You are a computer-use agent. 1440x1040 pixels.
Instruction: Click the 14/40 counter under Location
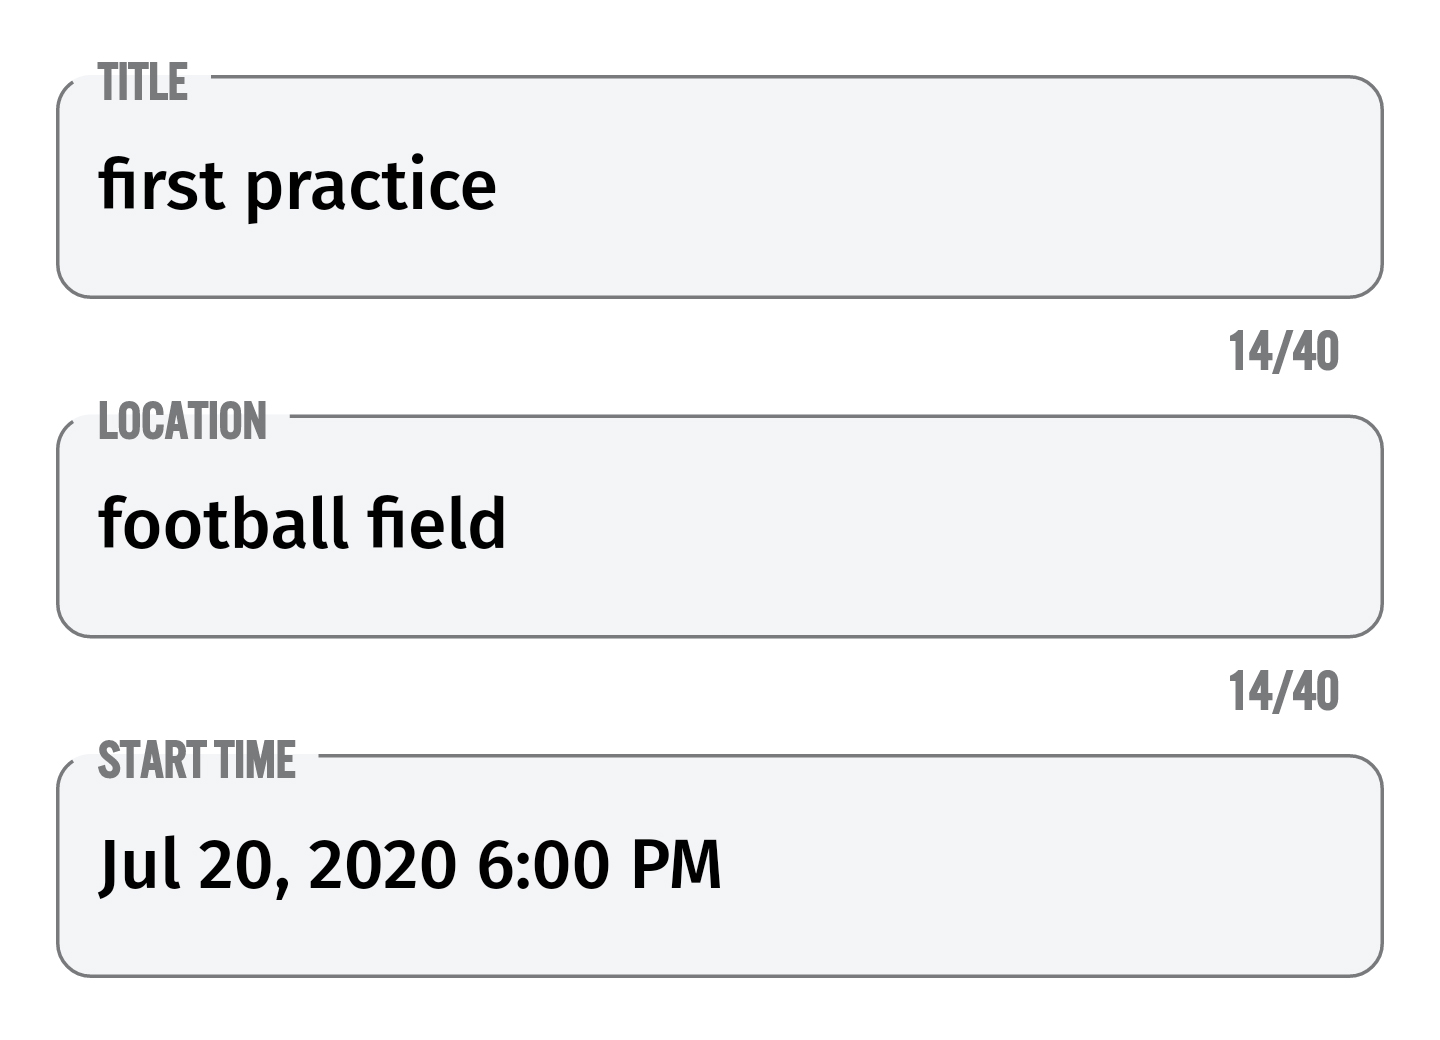pyautogui.click(x=1285, y=688)
